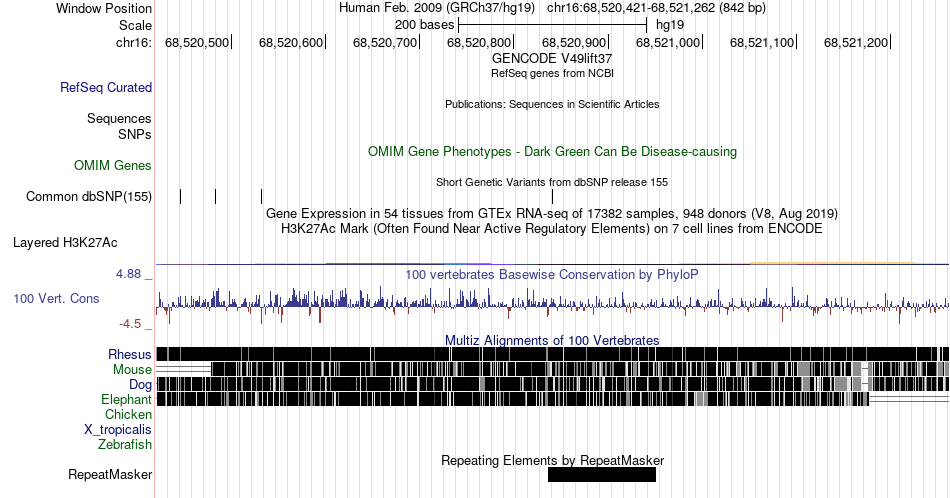Click the 68,520,800 ruler position

click(479, 42)
